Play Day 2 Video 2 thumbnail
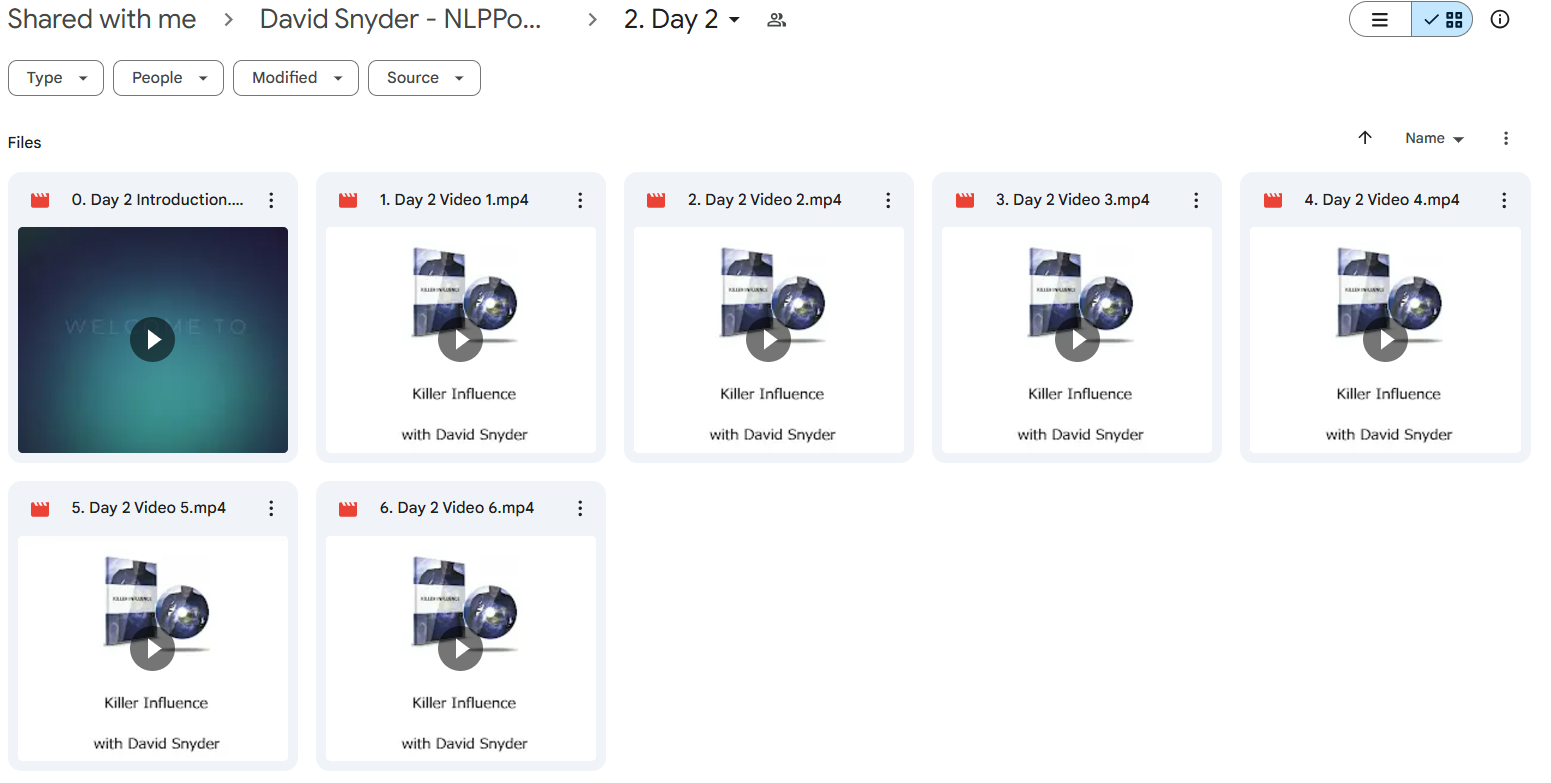This screenshot has width=1551, height=783. click(x=769, y=340)
